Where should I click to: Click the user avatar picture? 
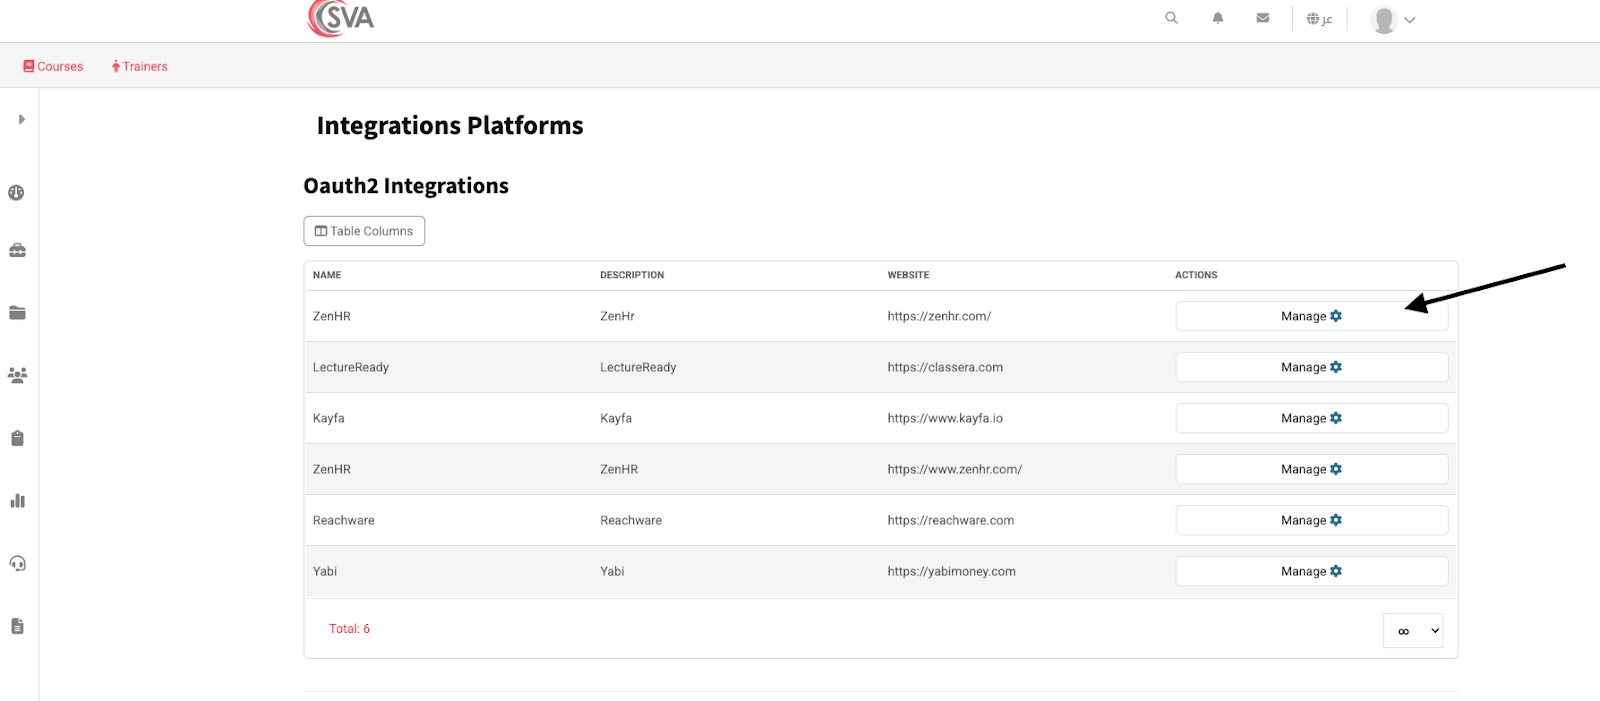click(1384, 19)
